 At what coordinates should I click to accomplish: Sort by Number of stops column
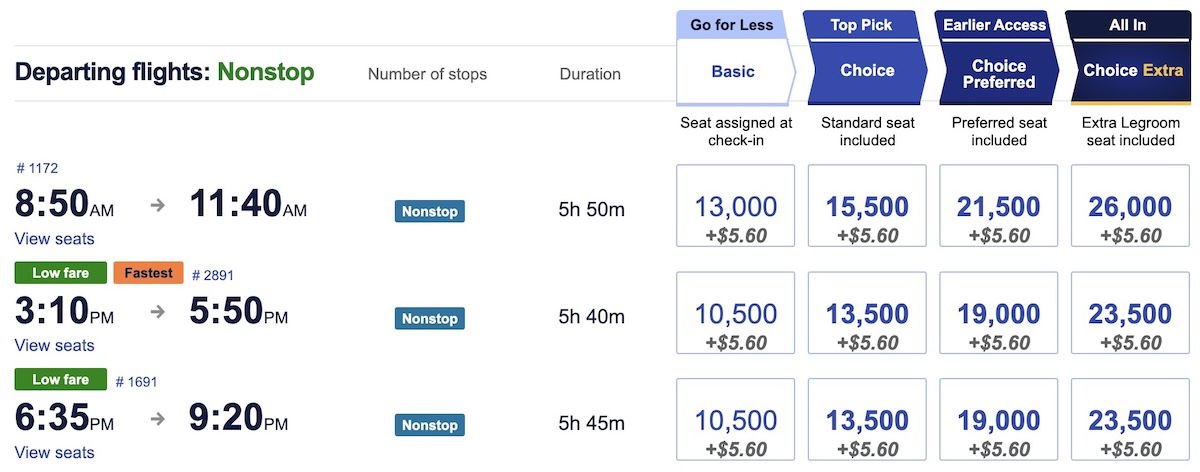tap(427, 74)
